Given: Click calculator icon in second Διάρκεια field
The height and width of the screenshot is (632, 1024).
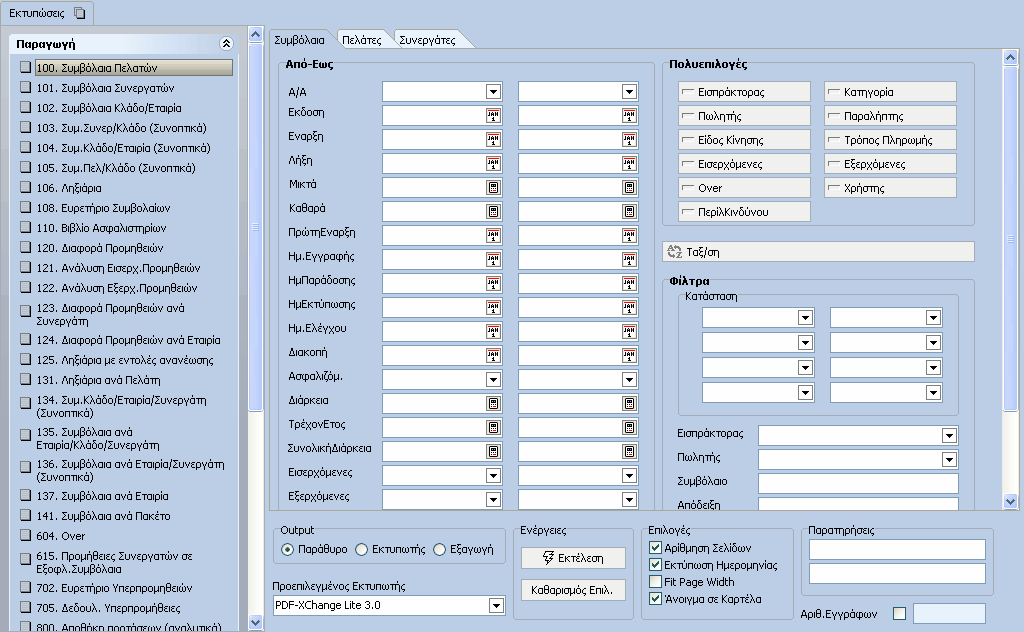Looking at the screenshot, I should click(x=629, y=403).
